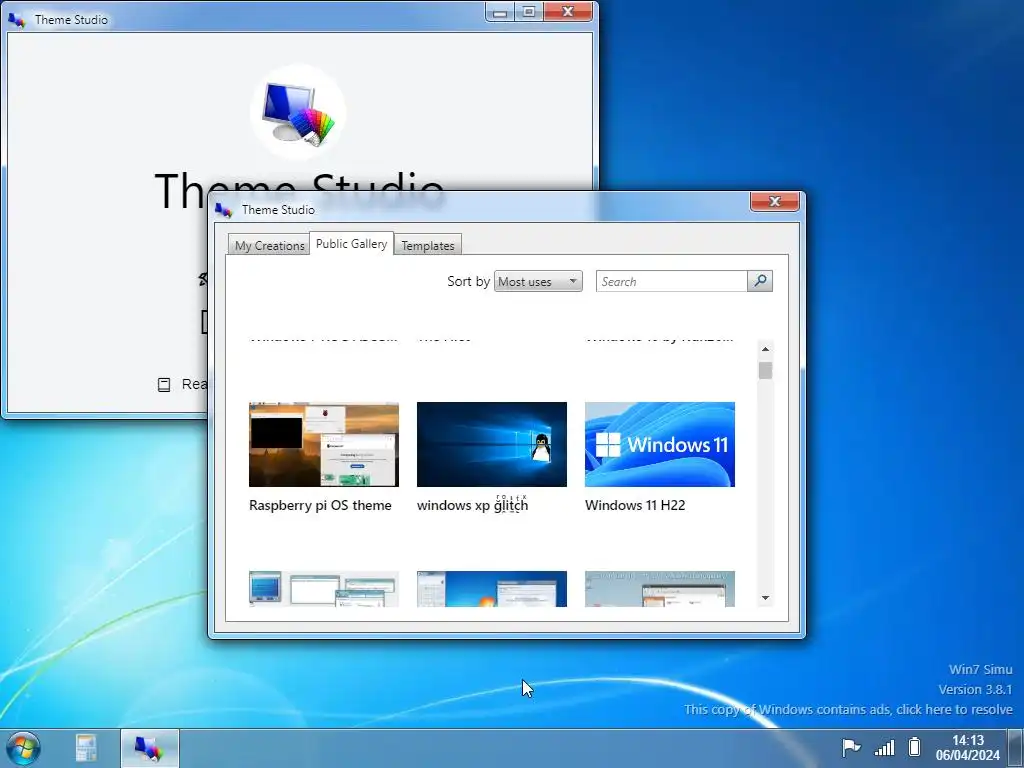Select the windows xp glitch thumbnail

click(x=492, y=444)
